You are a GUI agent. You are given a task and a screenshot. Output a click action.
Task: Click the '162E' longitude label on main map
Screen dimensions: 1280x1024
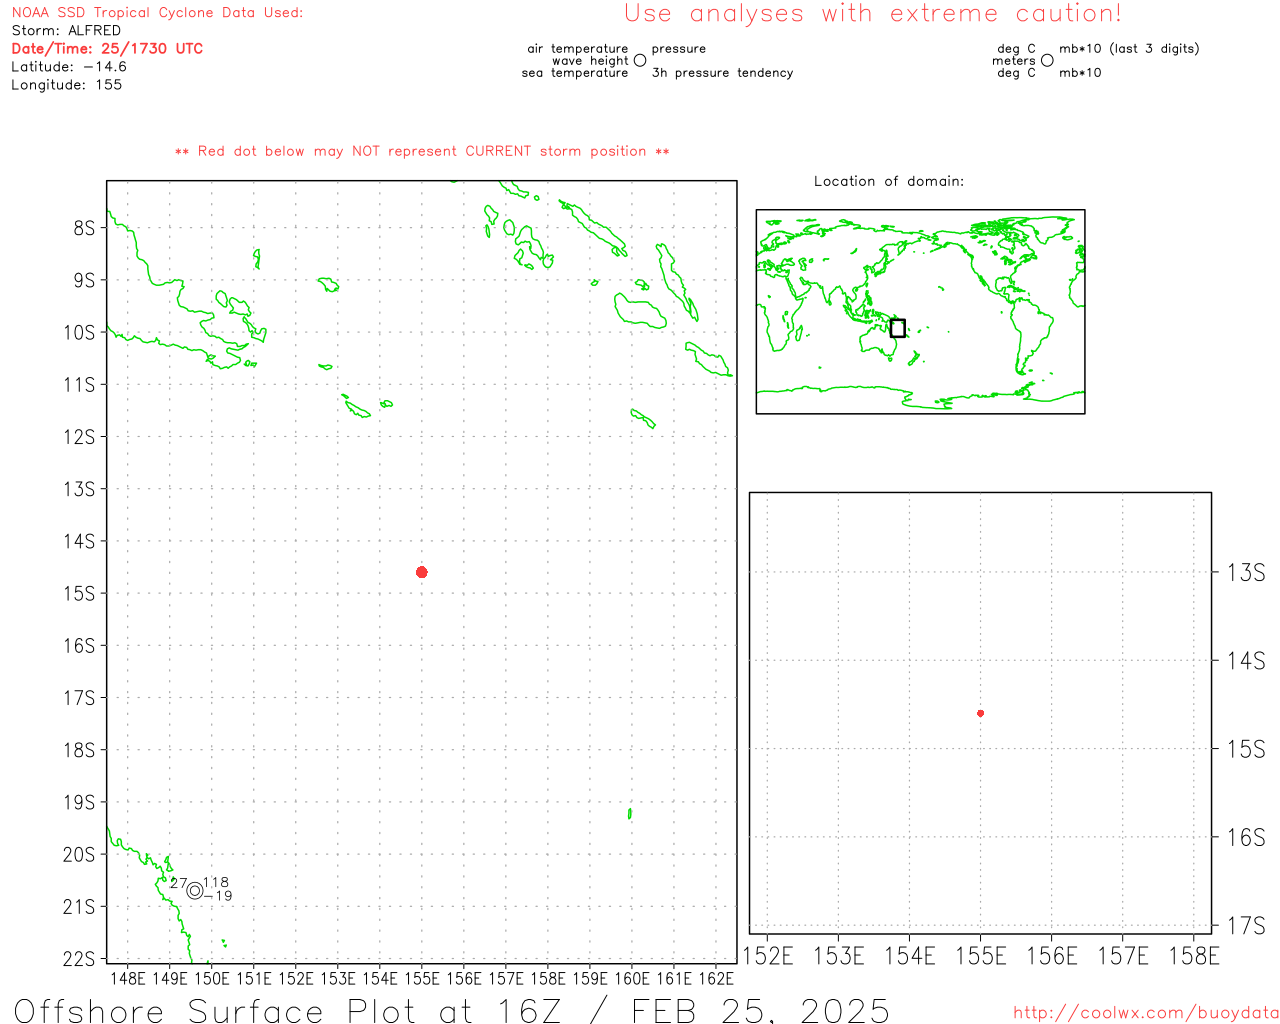pyautogui.click(x=716, y=978)
